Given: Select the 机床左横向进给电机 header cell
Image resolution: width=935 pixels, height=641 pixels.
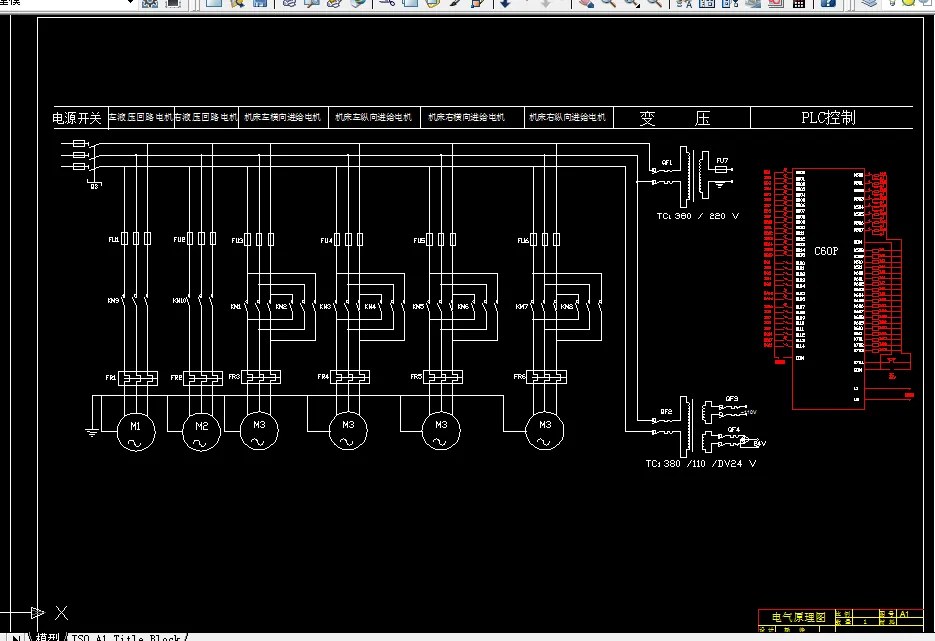Looking at the screenshot, I should coord(282,117).
